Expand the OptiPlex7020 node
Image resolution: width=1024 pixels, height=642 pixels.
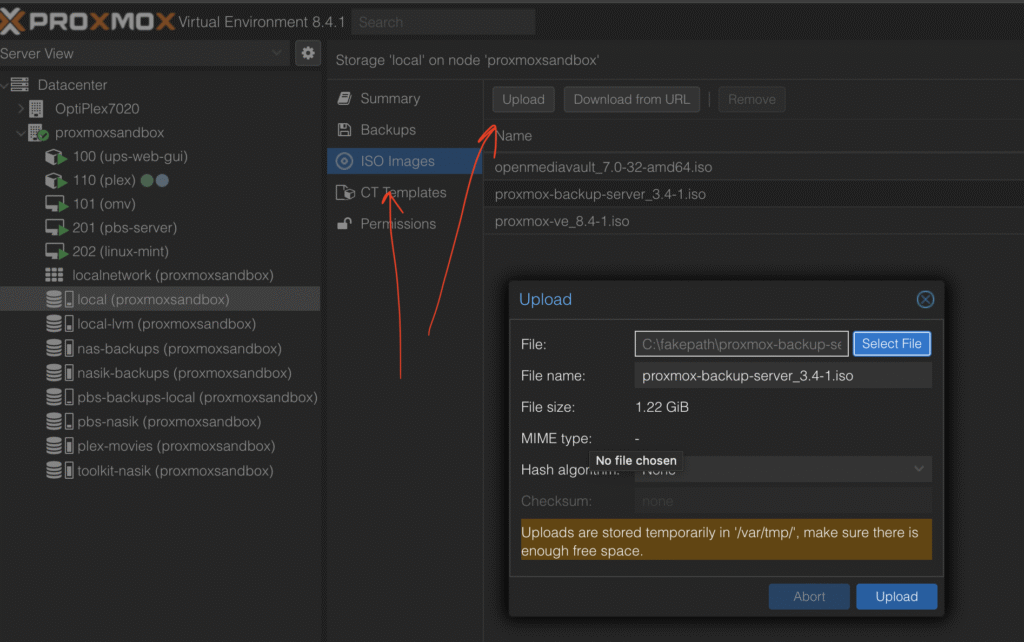point(21,108)
